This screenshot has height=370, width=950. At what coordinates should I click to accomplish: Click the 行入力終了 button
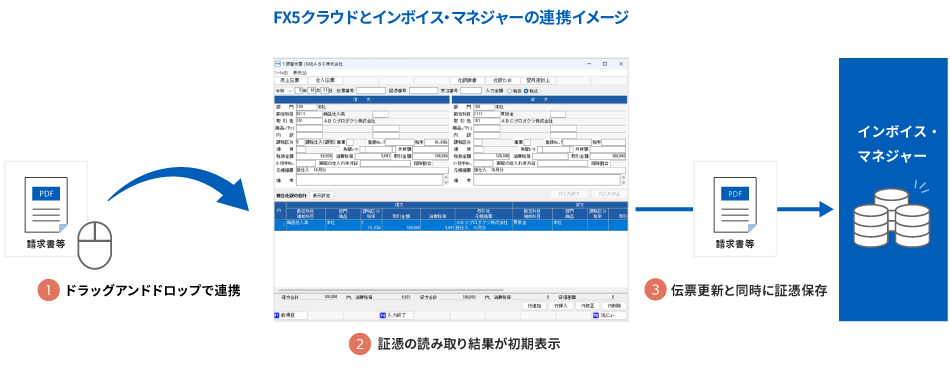point(569,194)
